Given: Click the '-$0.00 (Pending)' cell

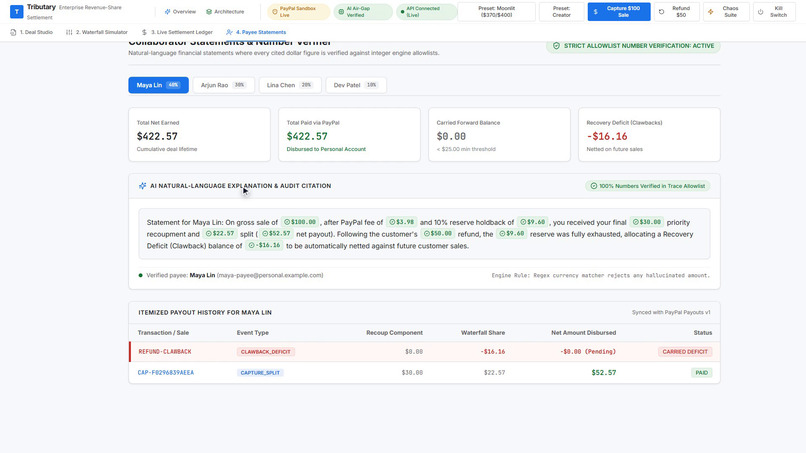Looking at the screenshot, I should [x=588, y=352].
